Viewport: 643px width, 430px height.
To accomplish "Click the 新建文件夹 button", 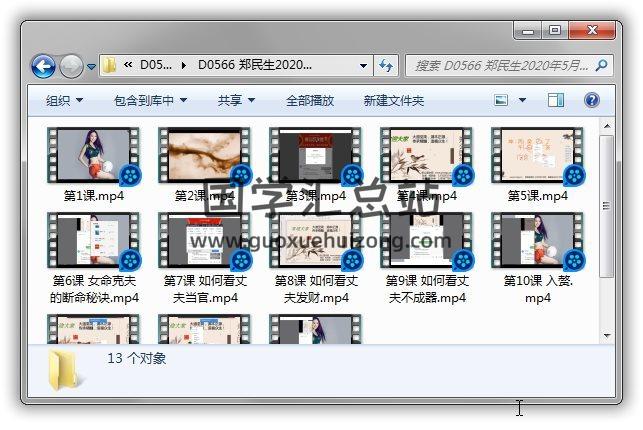I will (393, 101).
